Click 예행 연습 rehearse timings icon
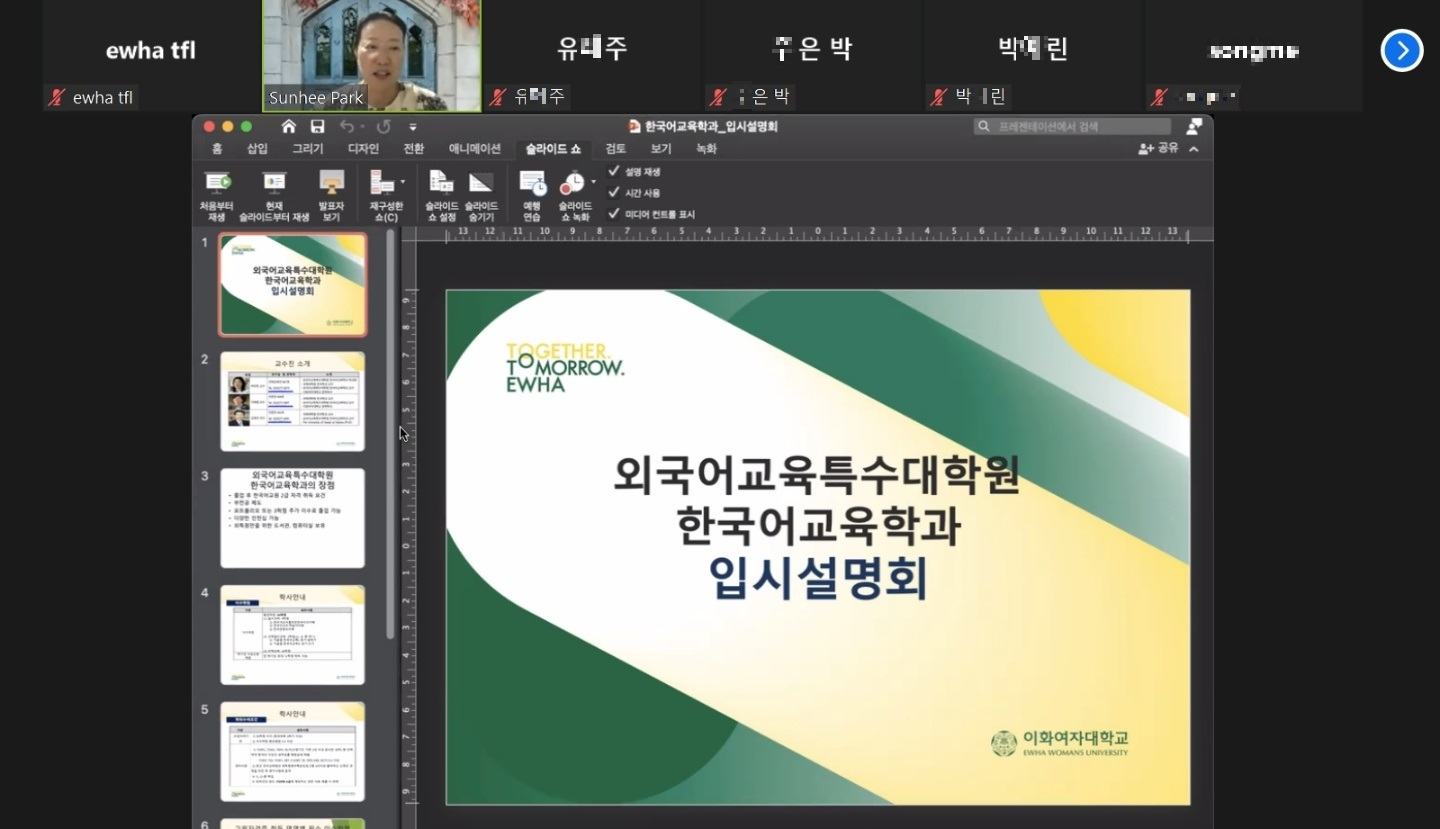This screenshot has height=829, width=1440. (x=532, y=183)
